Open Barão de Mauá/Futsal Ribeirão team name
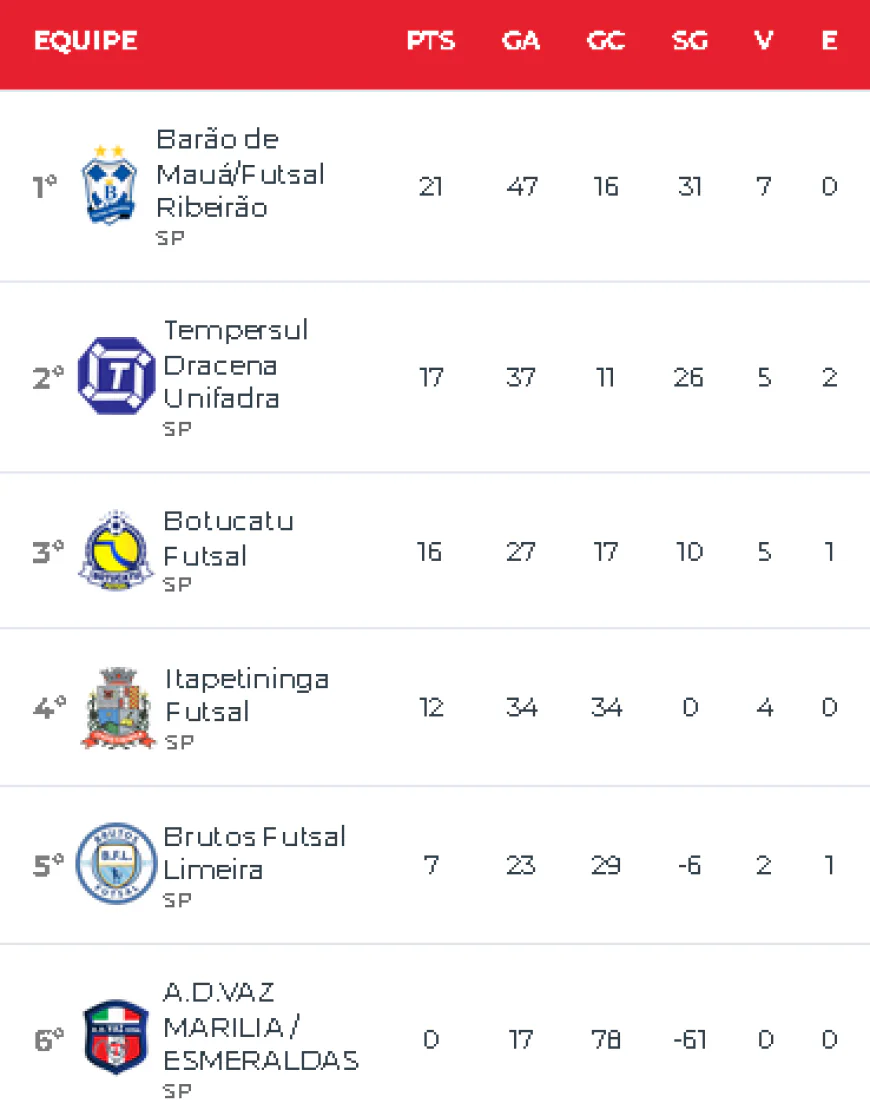 point(240,174)
